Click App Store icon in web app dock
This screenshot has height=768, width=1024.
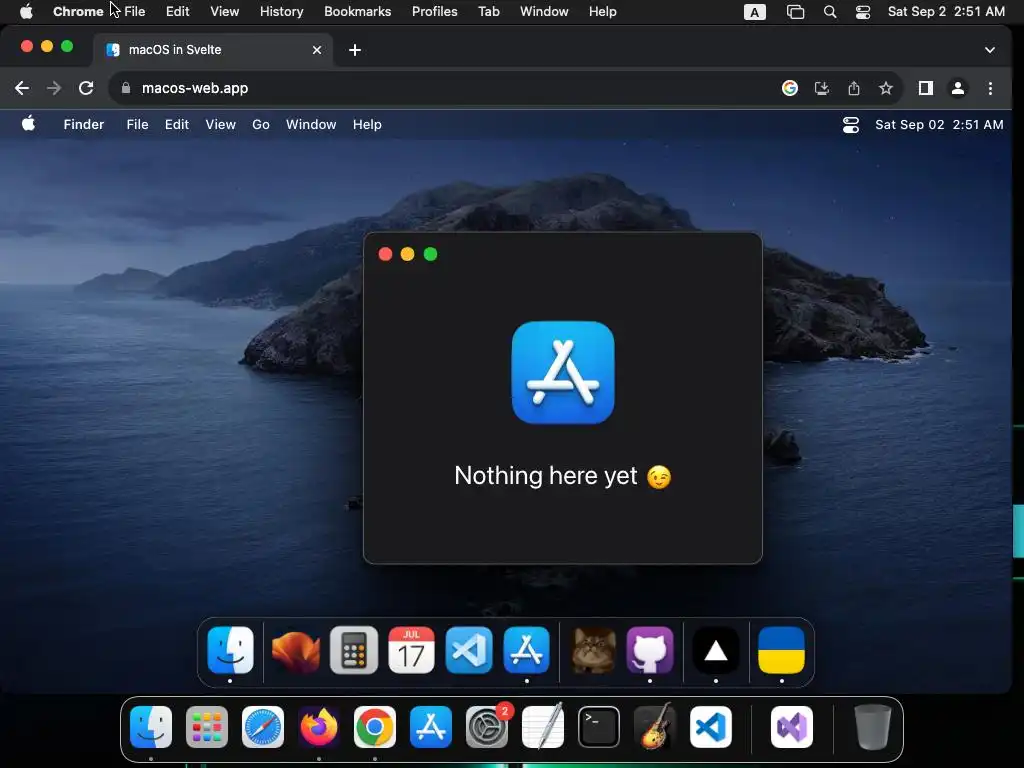pyautogui.click(x=526, y=650)
